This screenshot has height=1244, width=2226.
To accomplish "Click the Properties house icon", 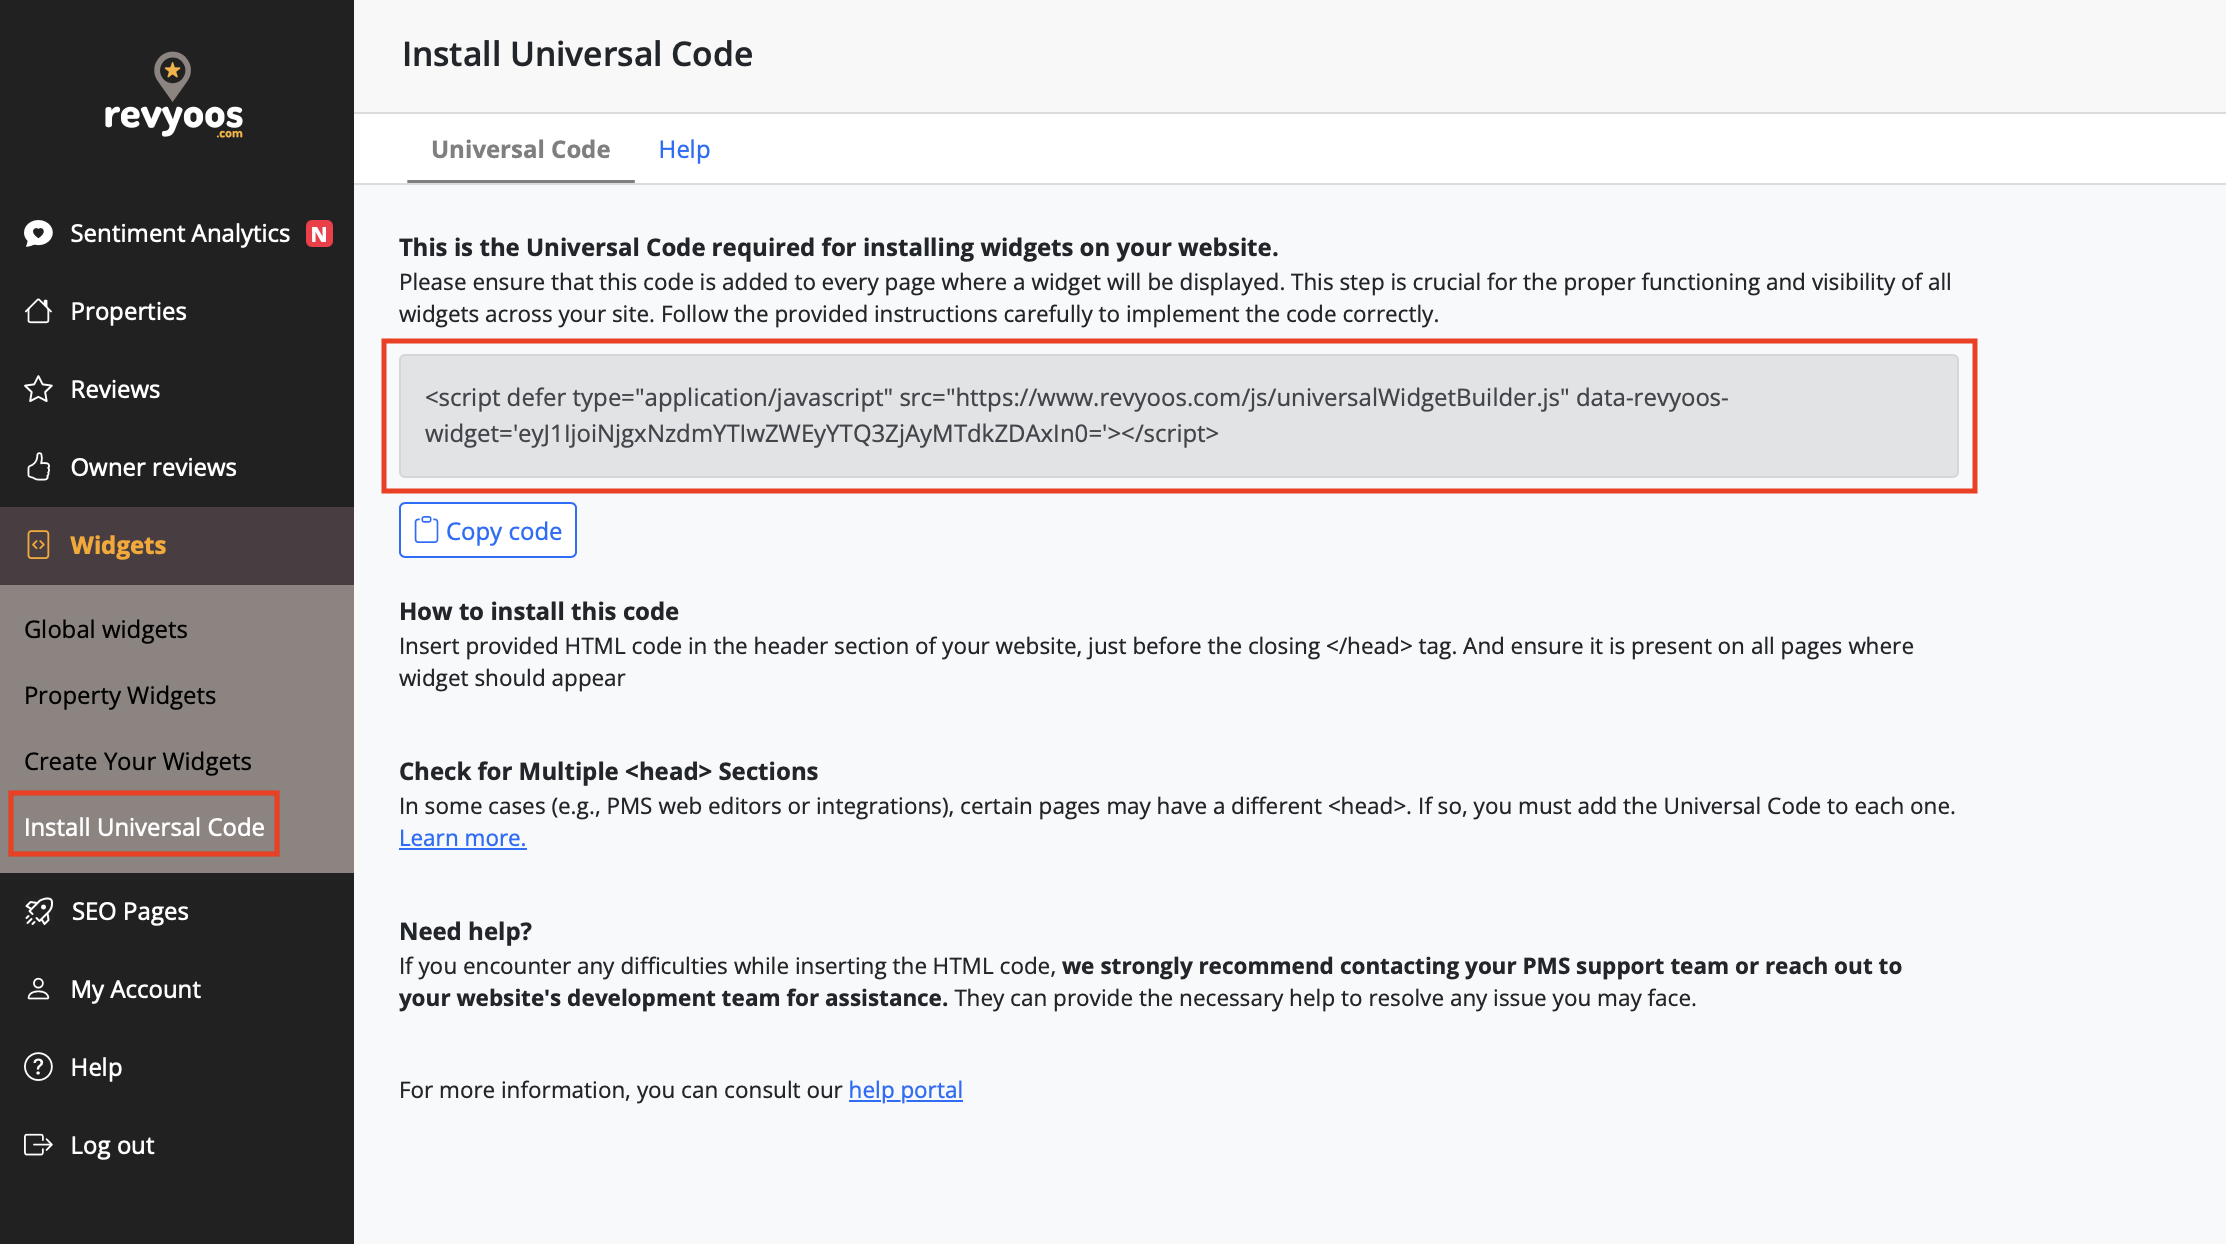I will click(x=38, y=311).
